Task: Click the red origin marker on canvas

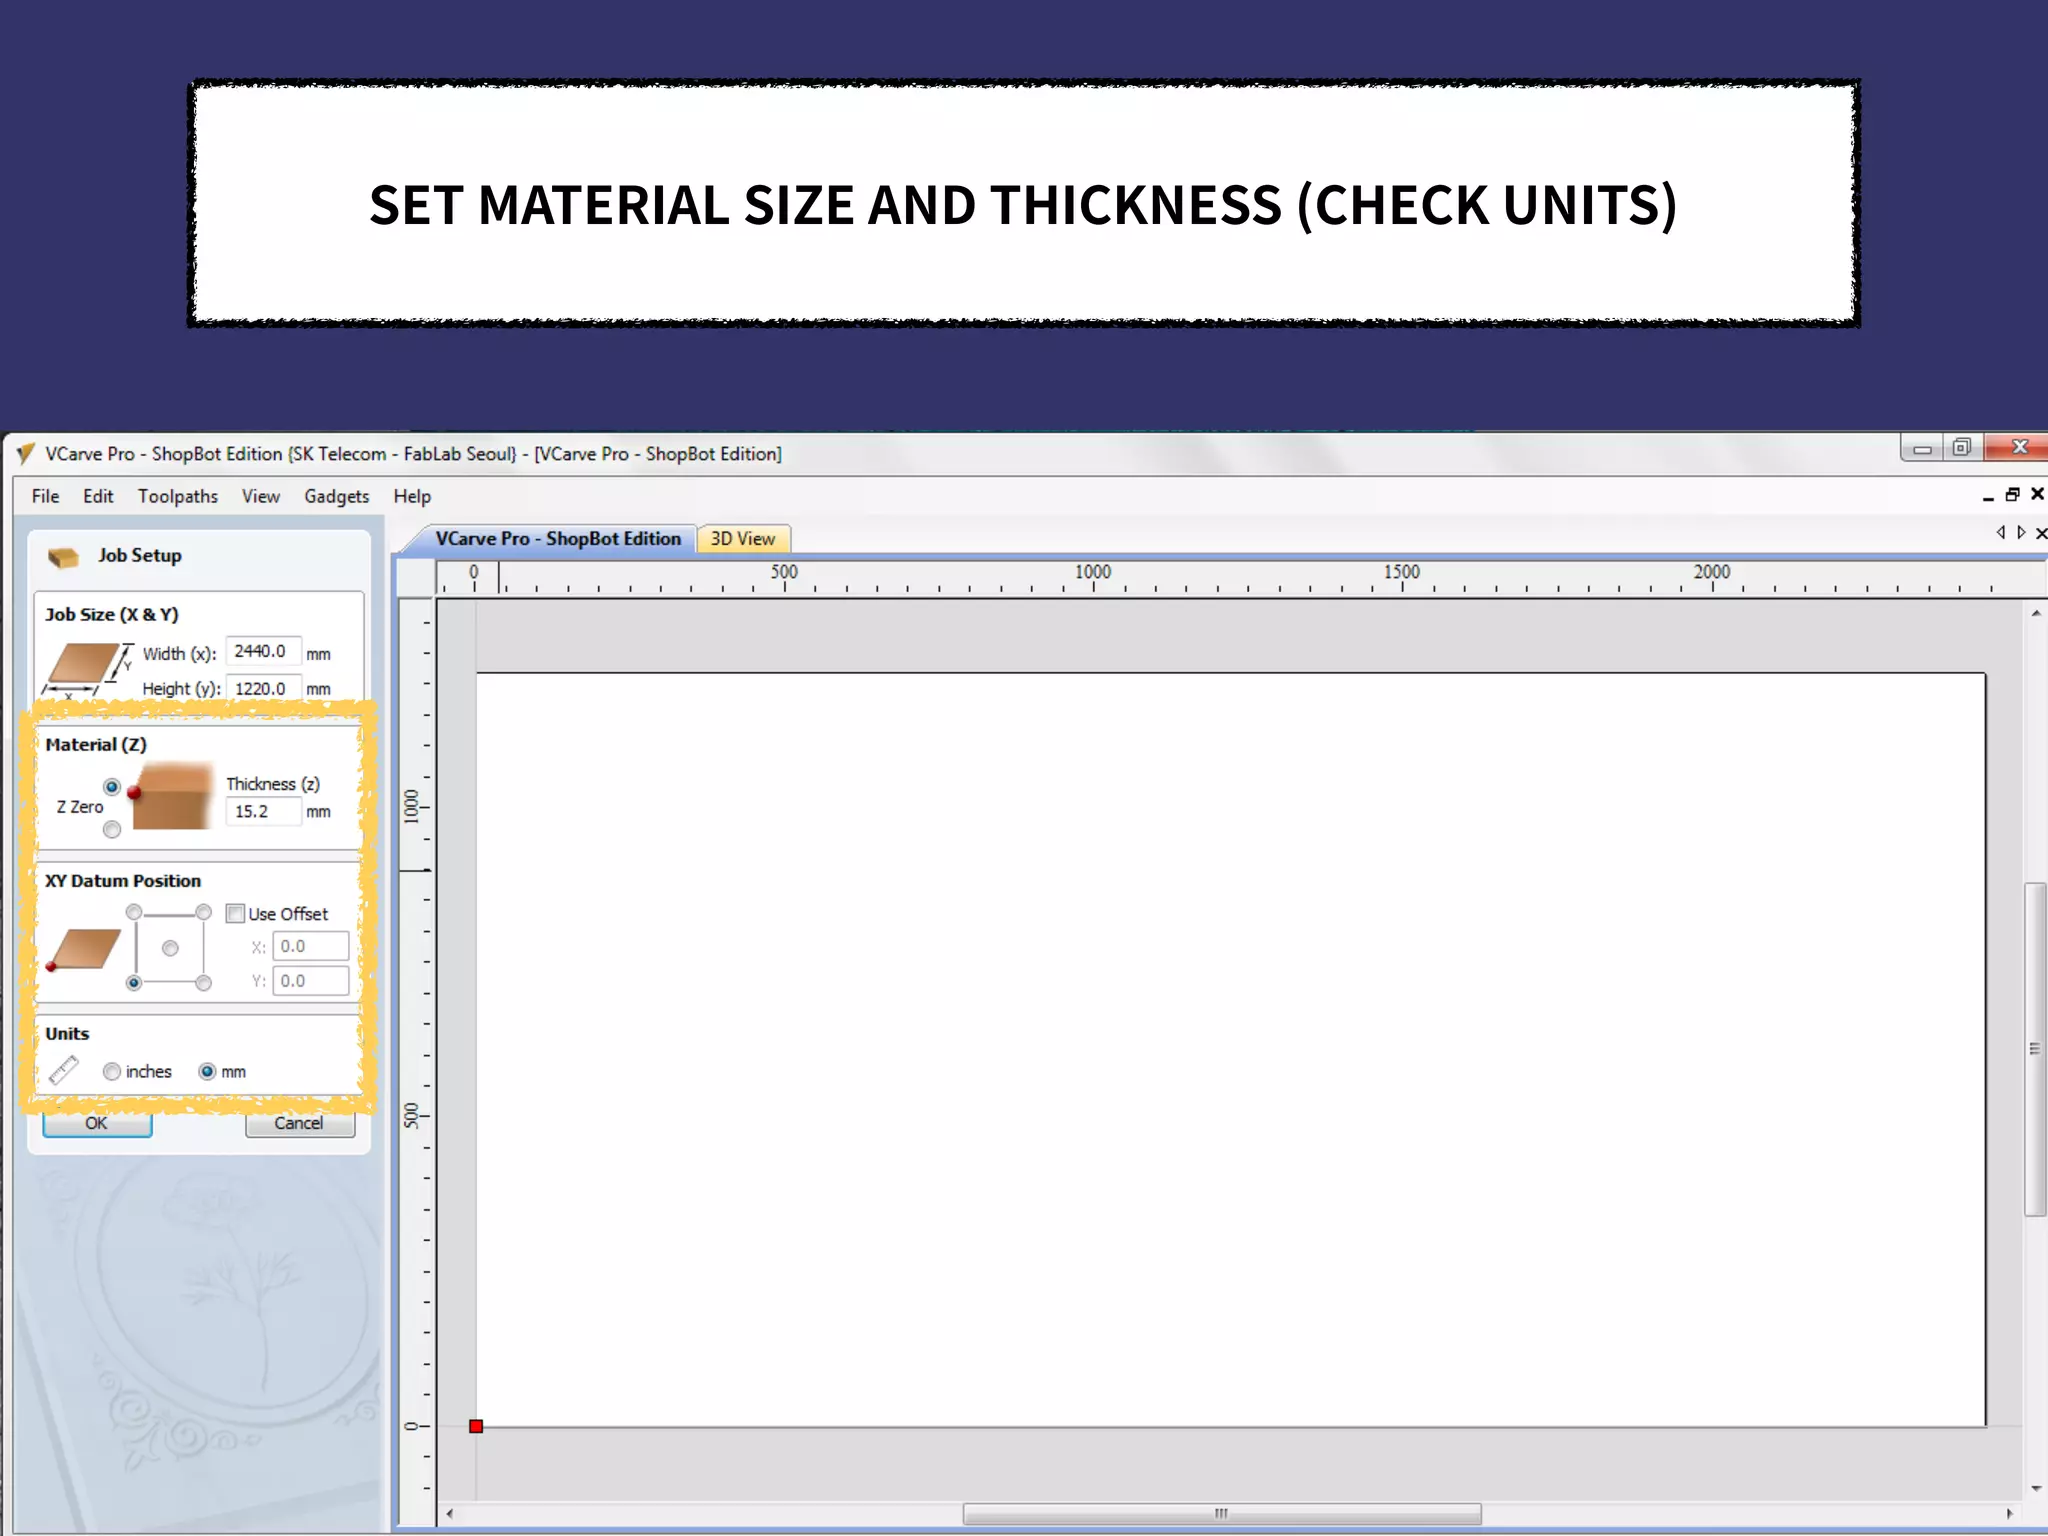Action: [476, 1426]
